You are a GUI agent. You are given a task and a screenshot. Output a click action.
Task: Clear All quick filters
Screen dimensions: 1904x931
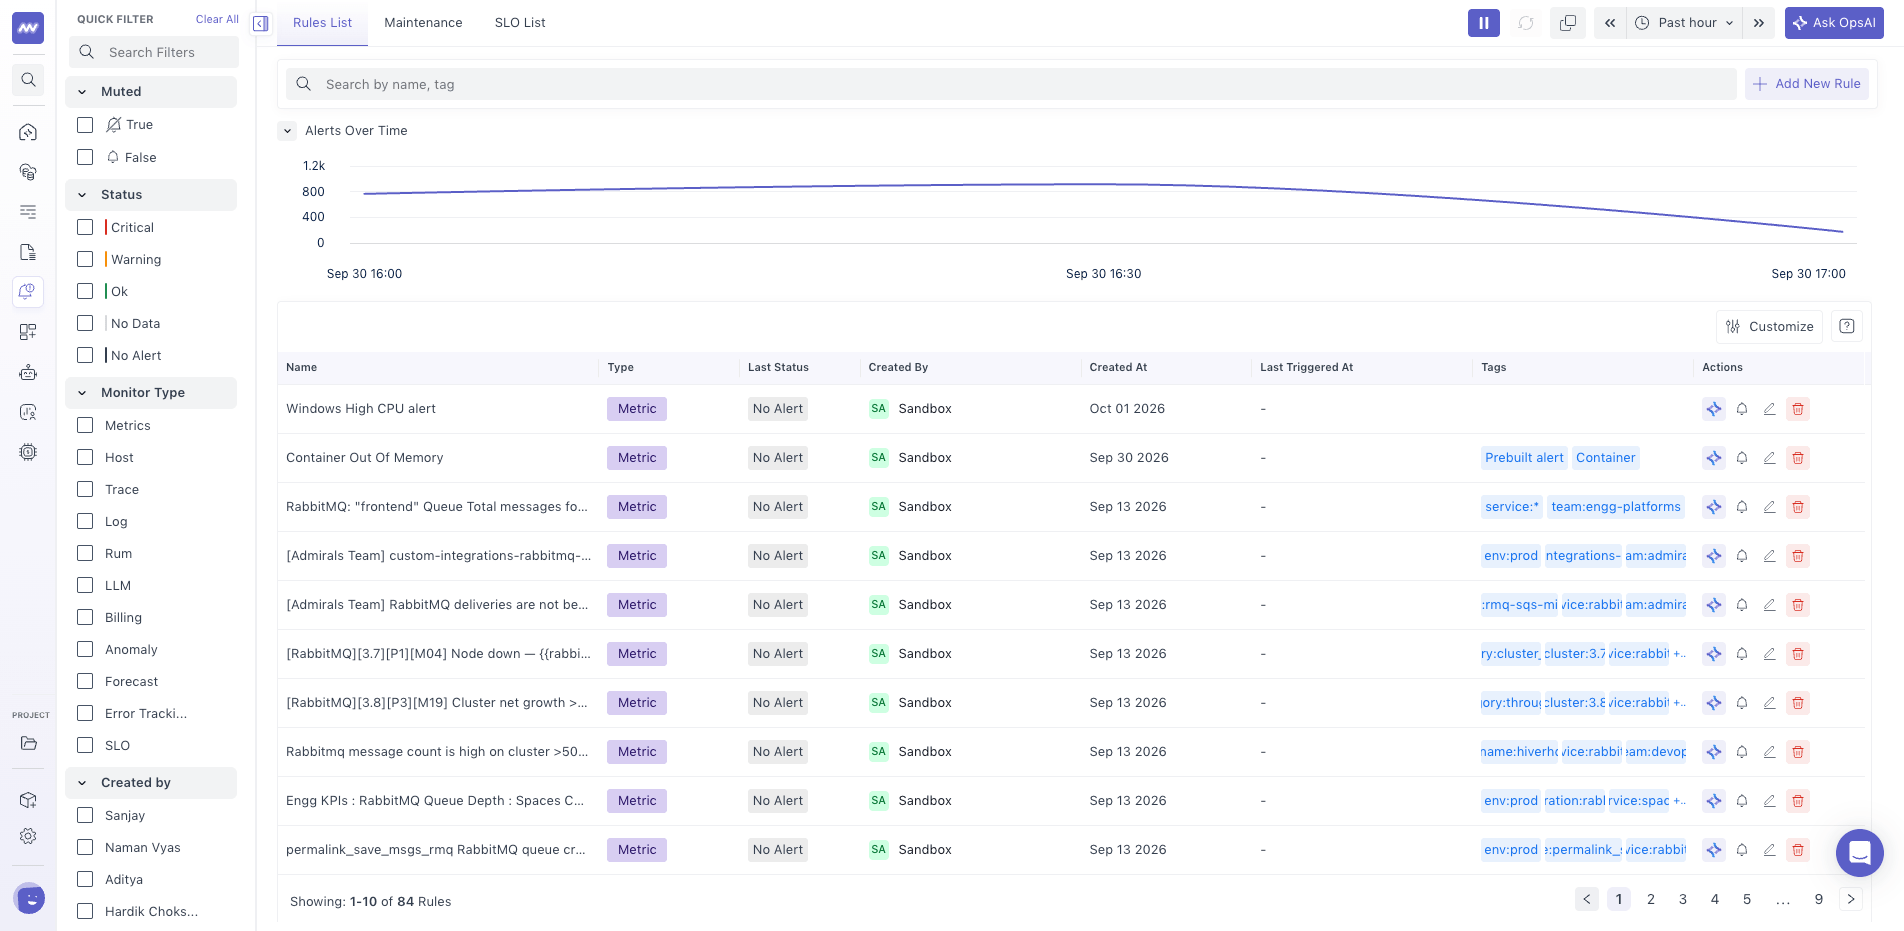point(217,19)
